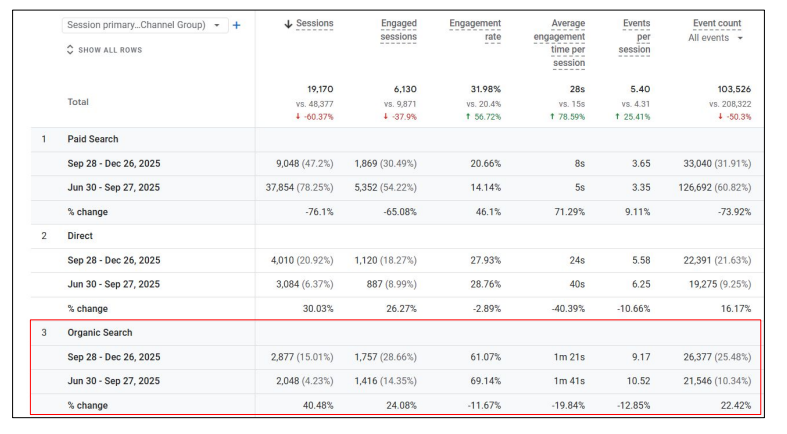Expand rows with SHOW ALL ROWS
787x434 pixels.
point(109,49)
